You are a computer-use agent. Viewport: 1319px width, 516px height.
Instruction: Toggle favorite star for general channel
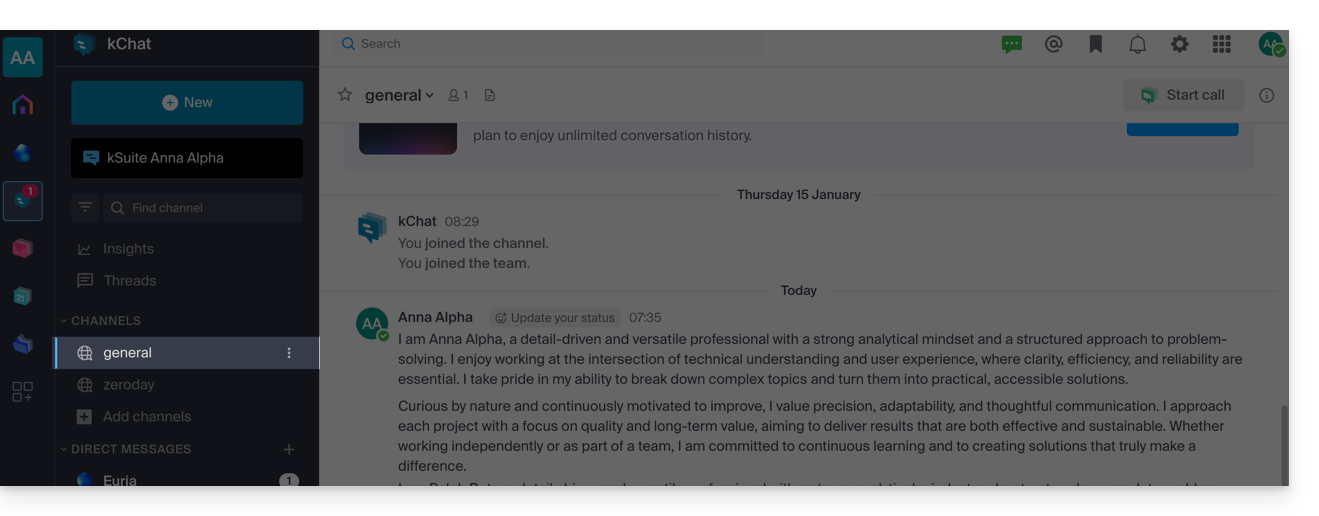345,95
